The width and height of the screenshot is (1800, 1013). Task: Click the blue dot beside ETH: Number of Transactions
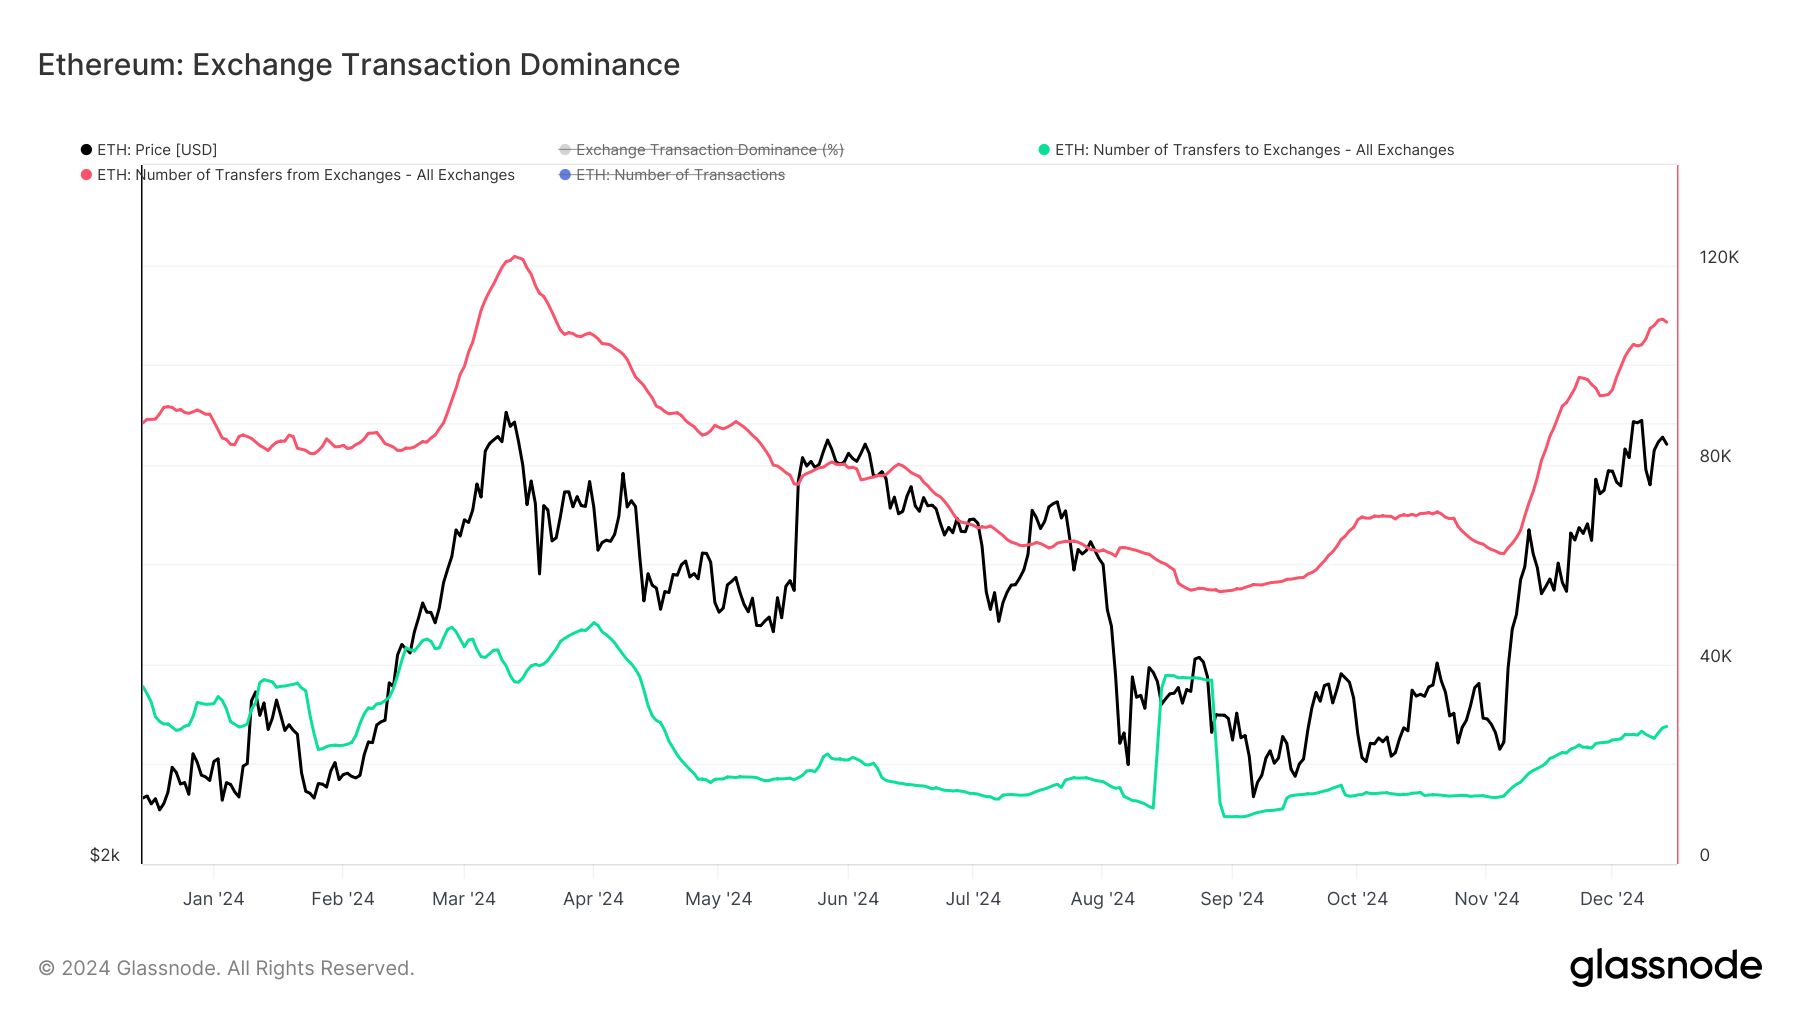pos(565,175)
